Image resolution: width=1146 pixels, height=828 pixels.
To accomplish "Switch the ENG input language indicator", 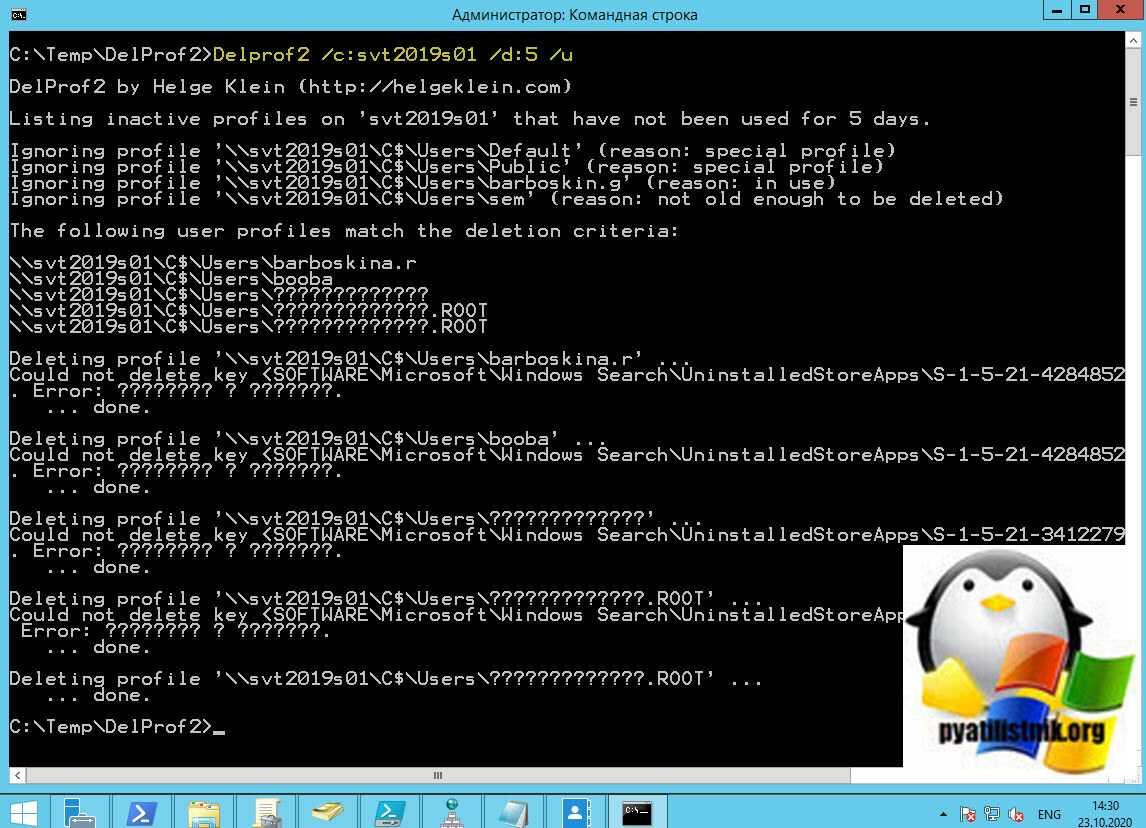I will pyautogui.click(x=1049, y=814).
